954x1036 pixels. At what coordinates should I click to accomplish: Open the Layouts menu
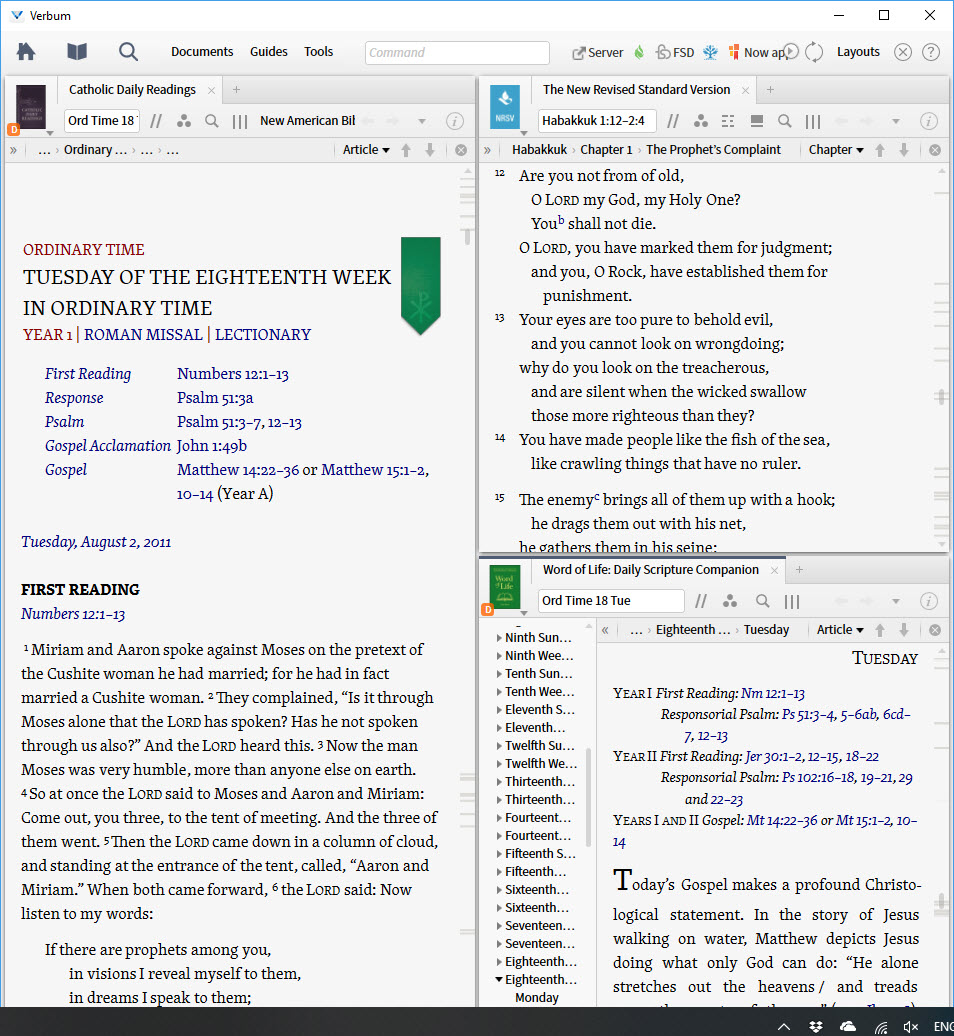pos(858,52)
